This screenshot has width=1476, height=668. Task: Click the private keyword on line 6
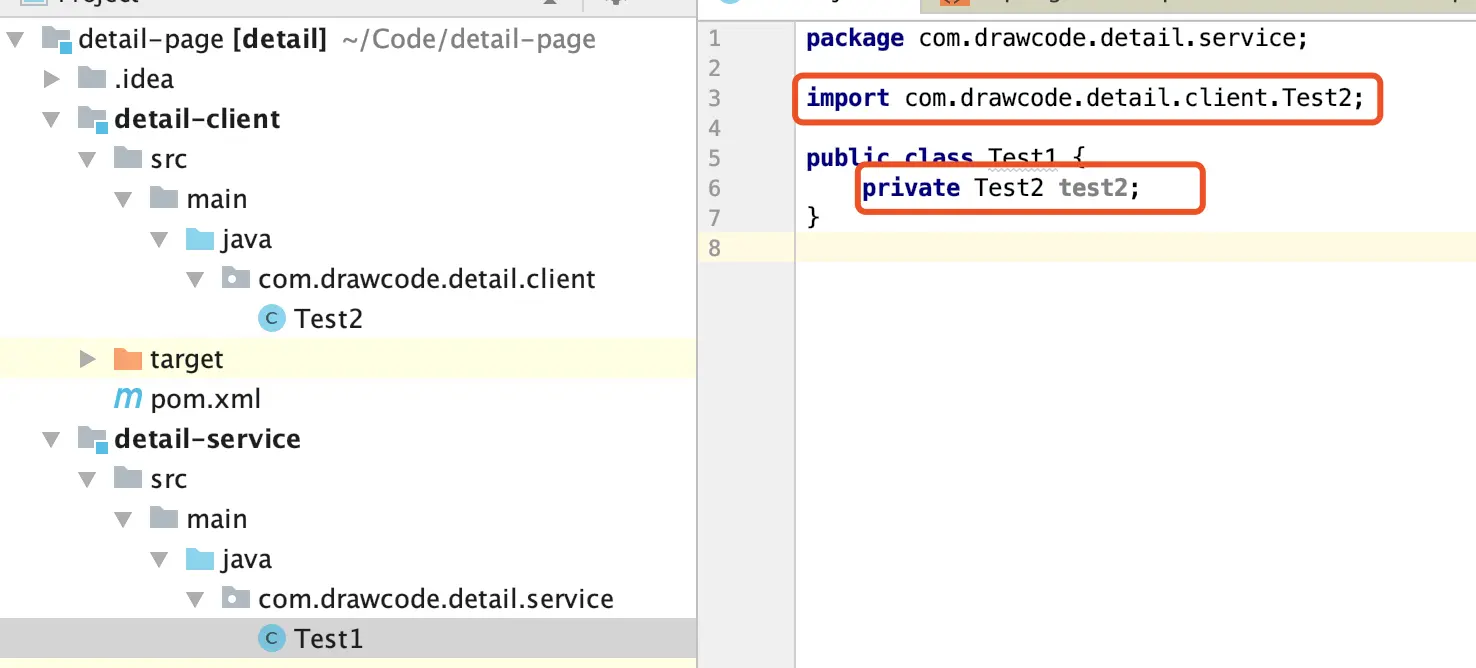[911, 188]
